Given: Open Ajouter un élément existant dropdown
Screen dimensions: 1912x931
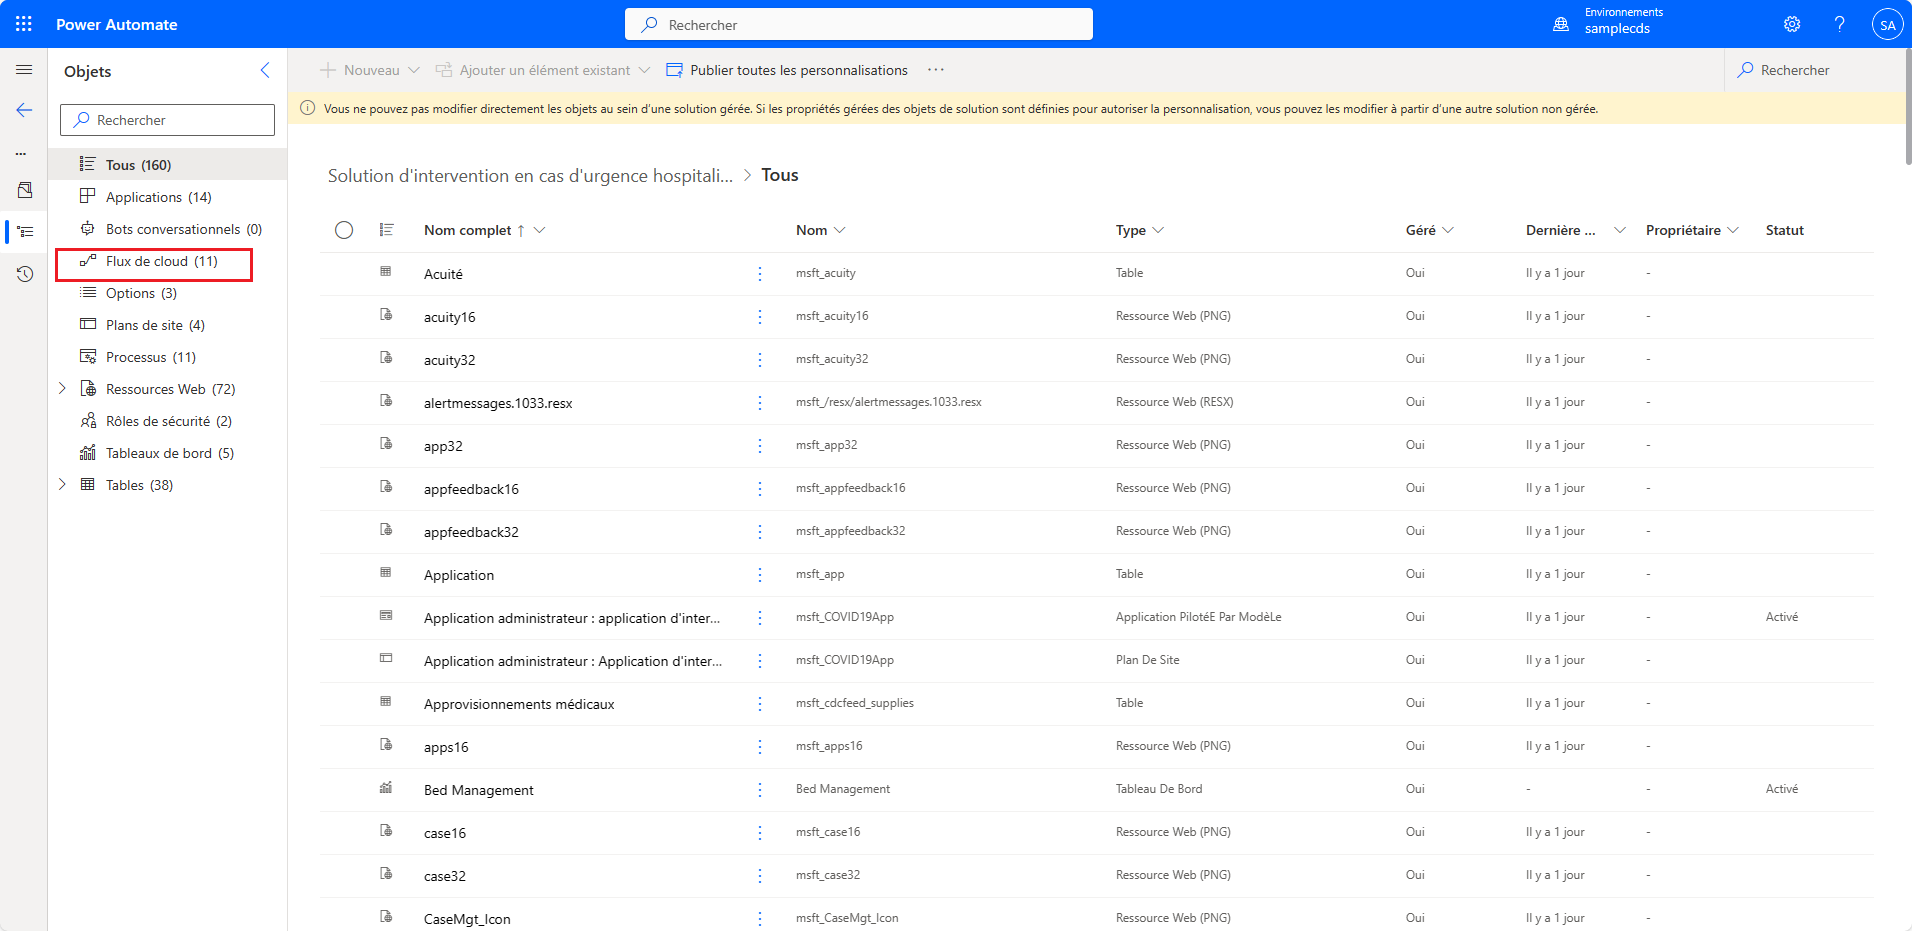Looking at the screenshot, I should point(542,70).
